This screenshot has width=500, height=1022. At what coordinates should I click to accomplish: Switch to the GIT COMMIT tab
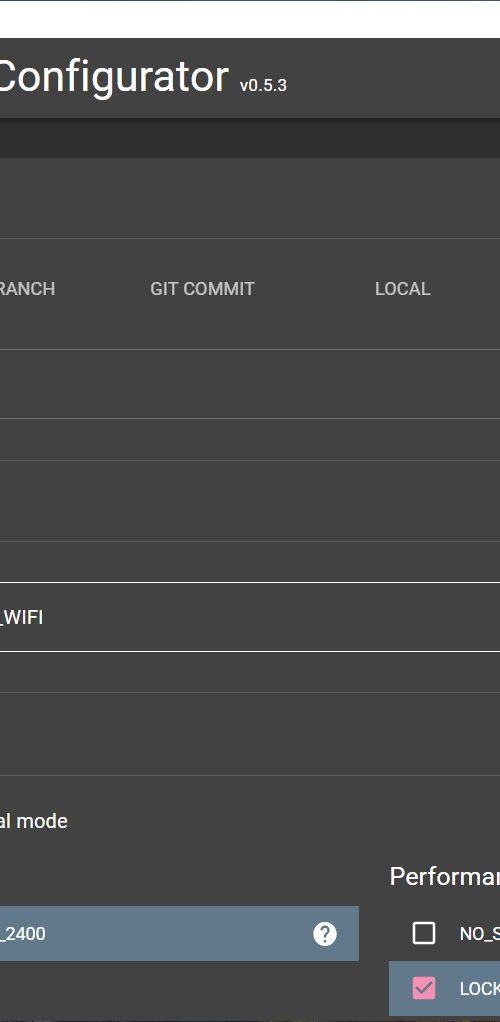pos(202,289)
